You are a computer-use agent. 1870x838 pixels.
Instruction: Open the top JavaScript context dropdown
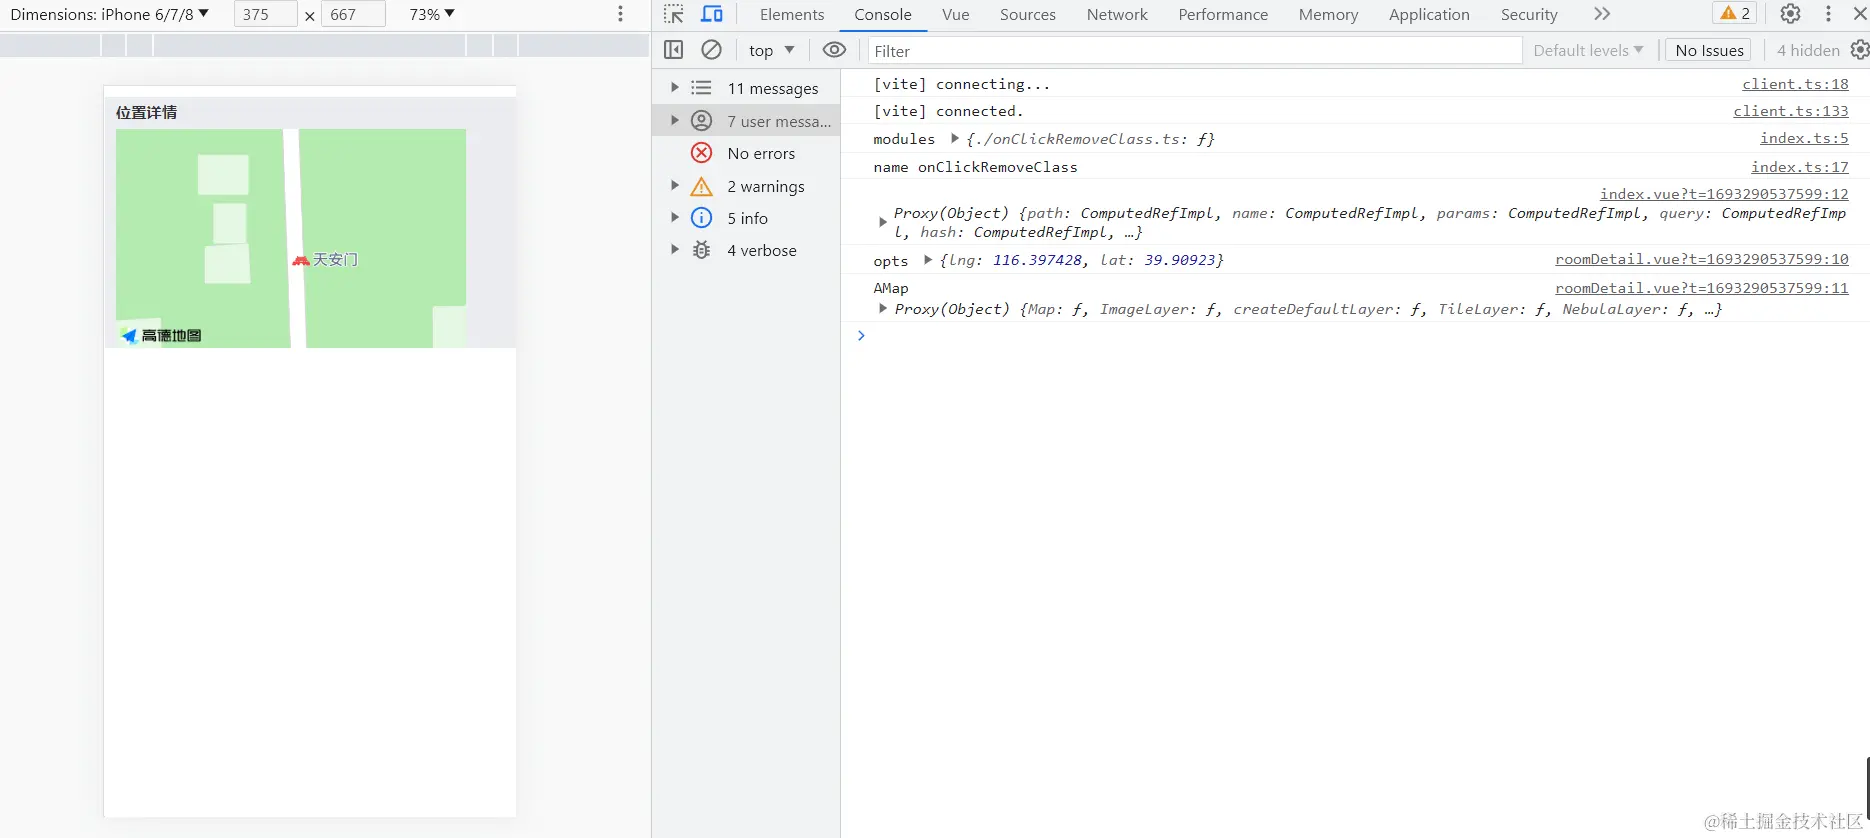pos(771,50)
